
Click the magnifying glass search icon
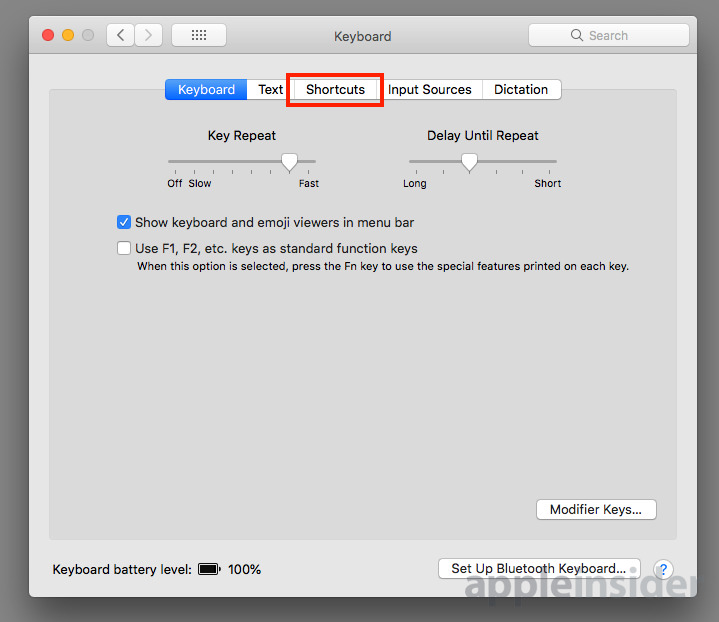(x=576, y=35)
